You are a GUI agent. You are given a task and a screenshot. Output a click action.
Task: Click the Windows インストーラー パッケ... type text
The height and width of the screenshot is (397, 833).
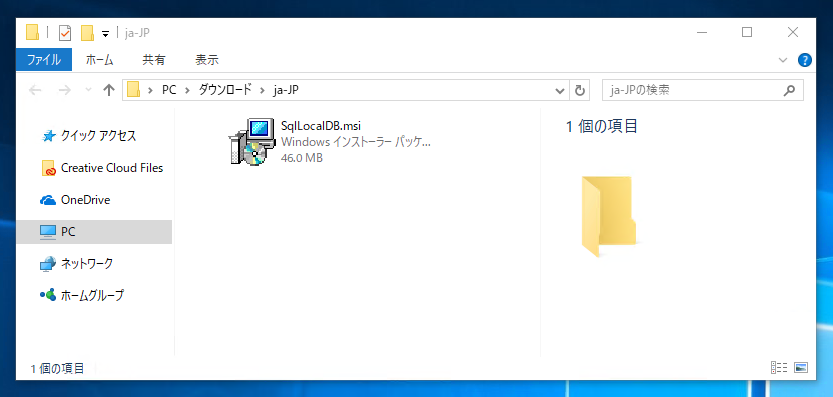[x=355, y=142]
